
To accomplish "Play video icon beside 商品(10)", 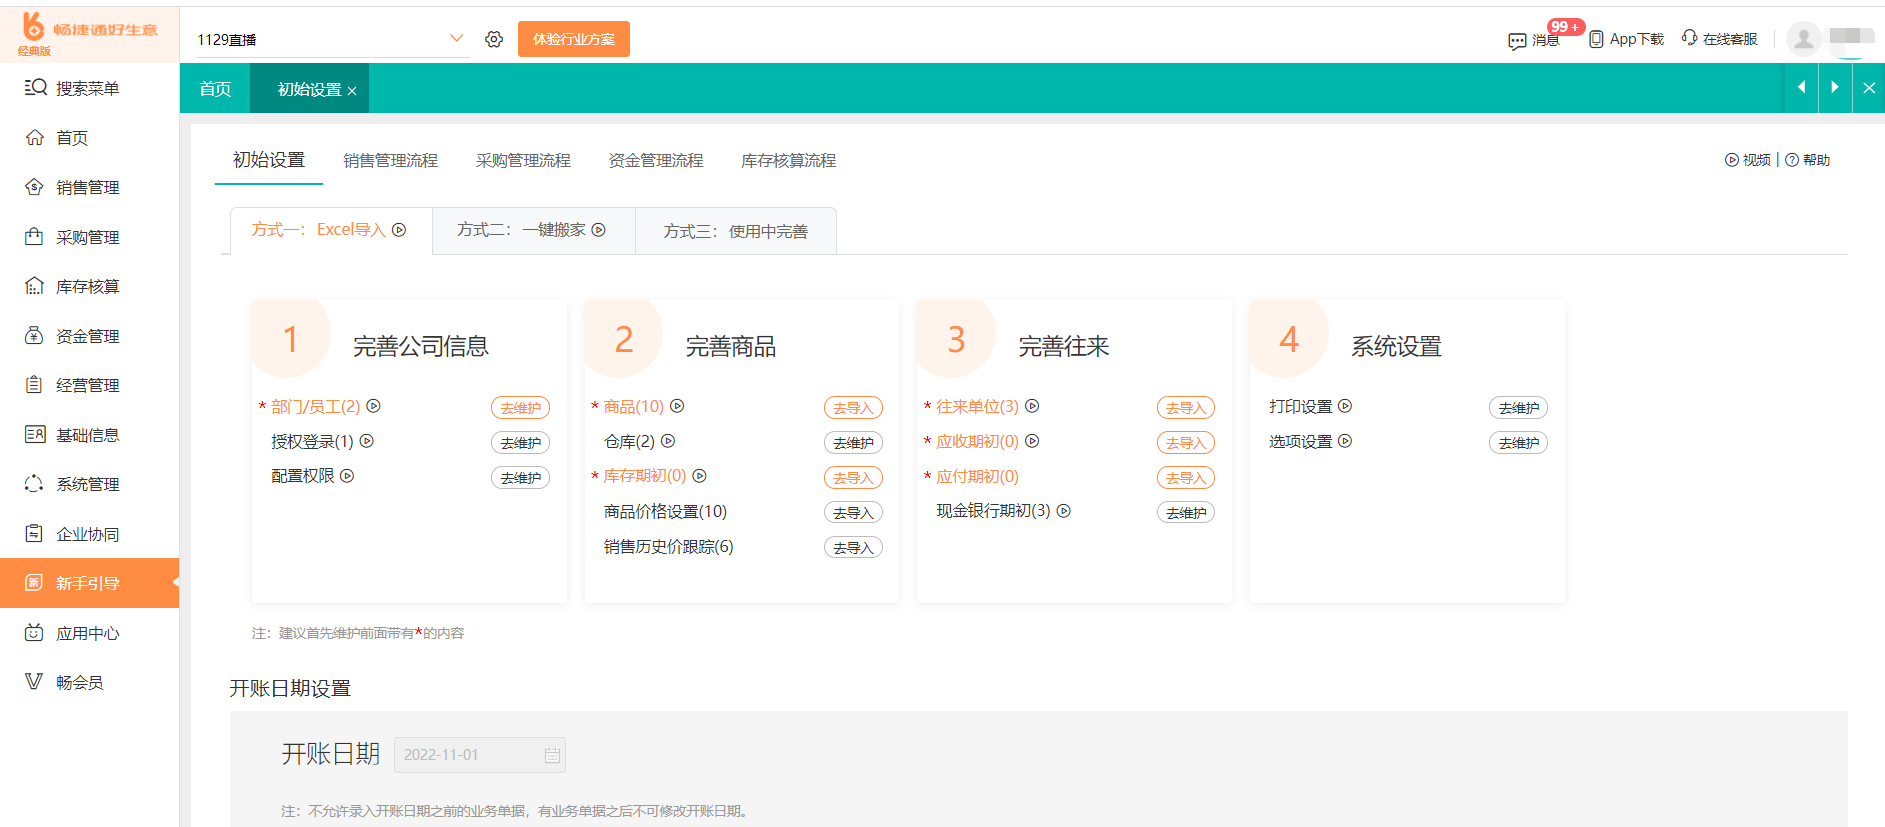I will click(x=677, y=406).
